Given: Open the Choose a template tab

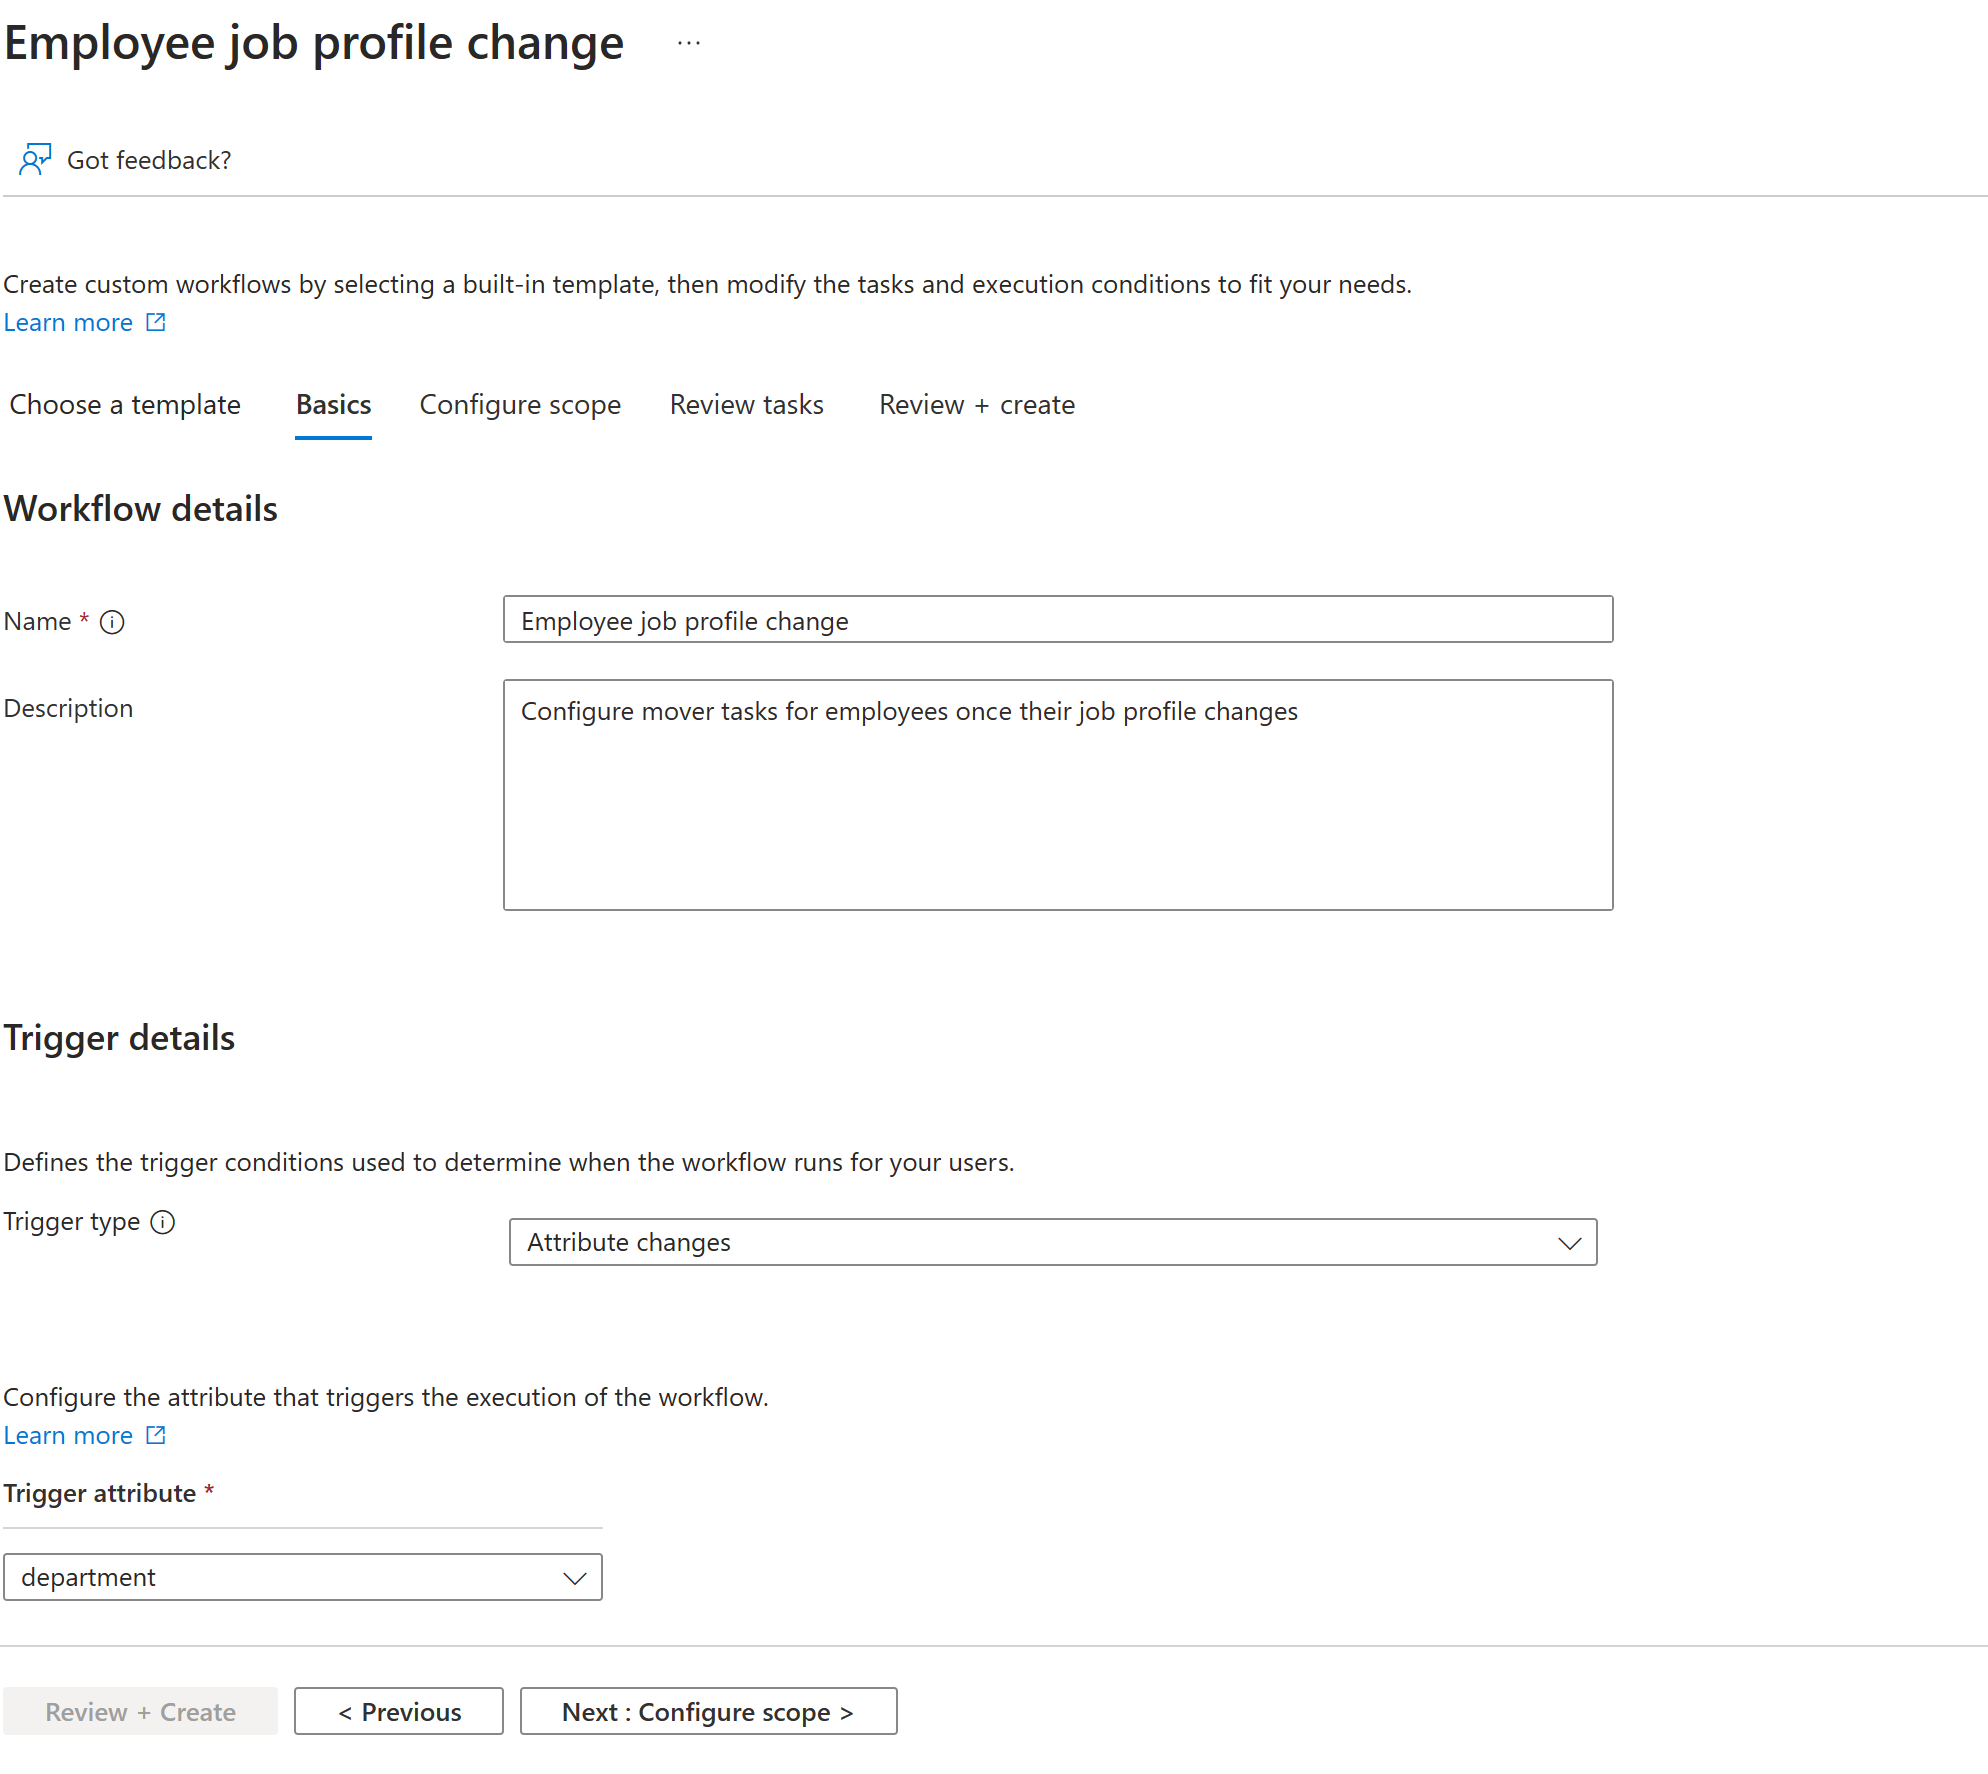Looking at the screenshot, I should pyautogui.click(x=125, y=404).
